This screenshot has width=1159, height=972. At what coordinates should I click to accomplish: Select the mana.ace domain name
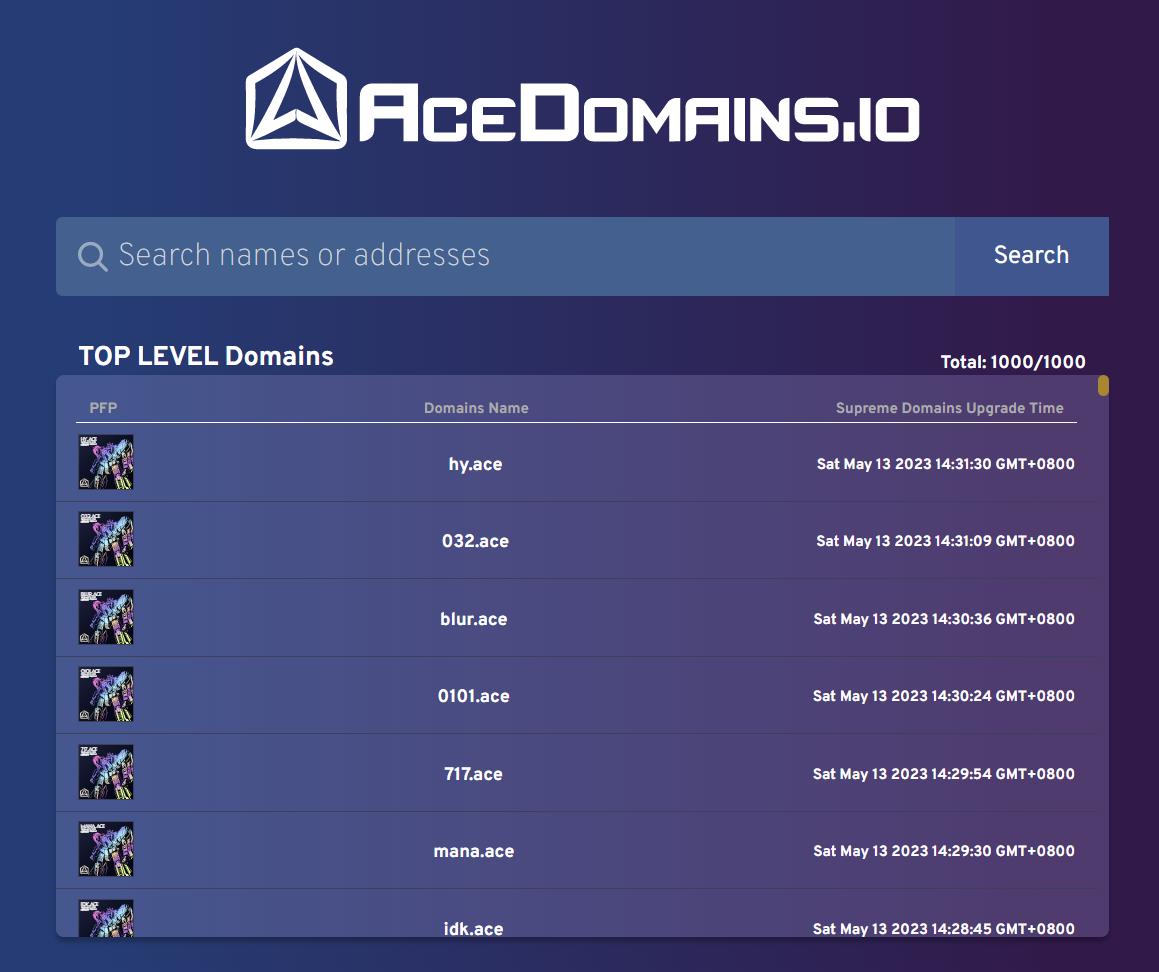point(474,852)
